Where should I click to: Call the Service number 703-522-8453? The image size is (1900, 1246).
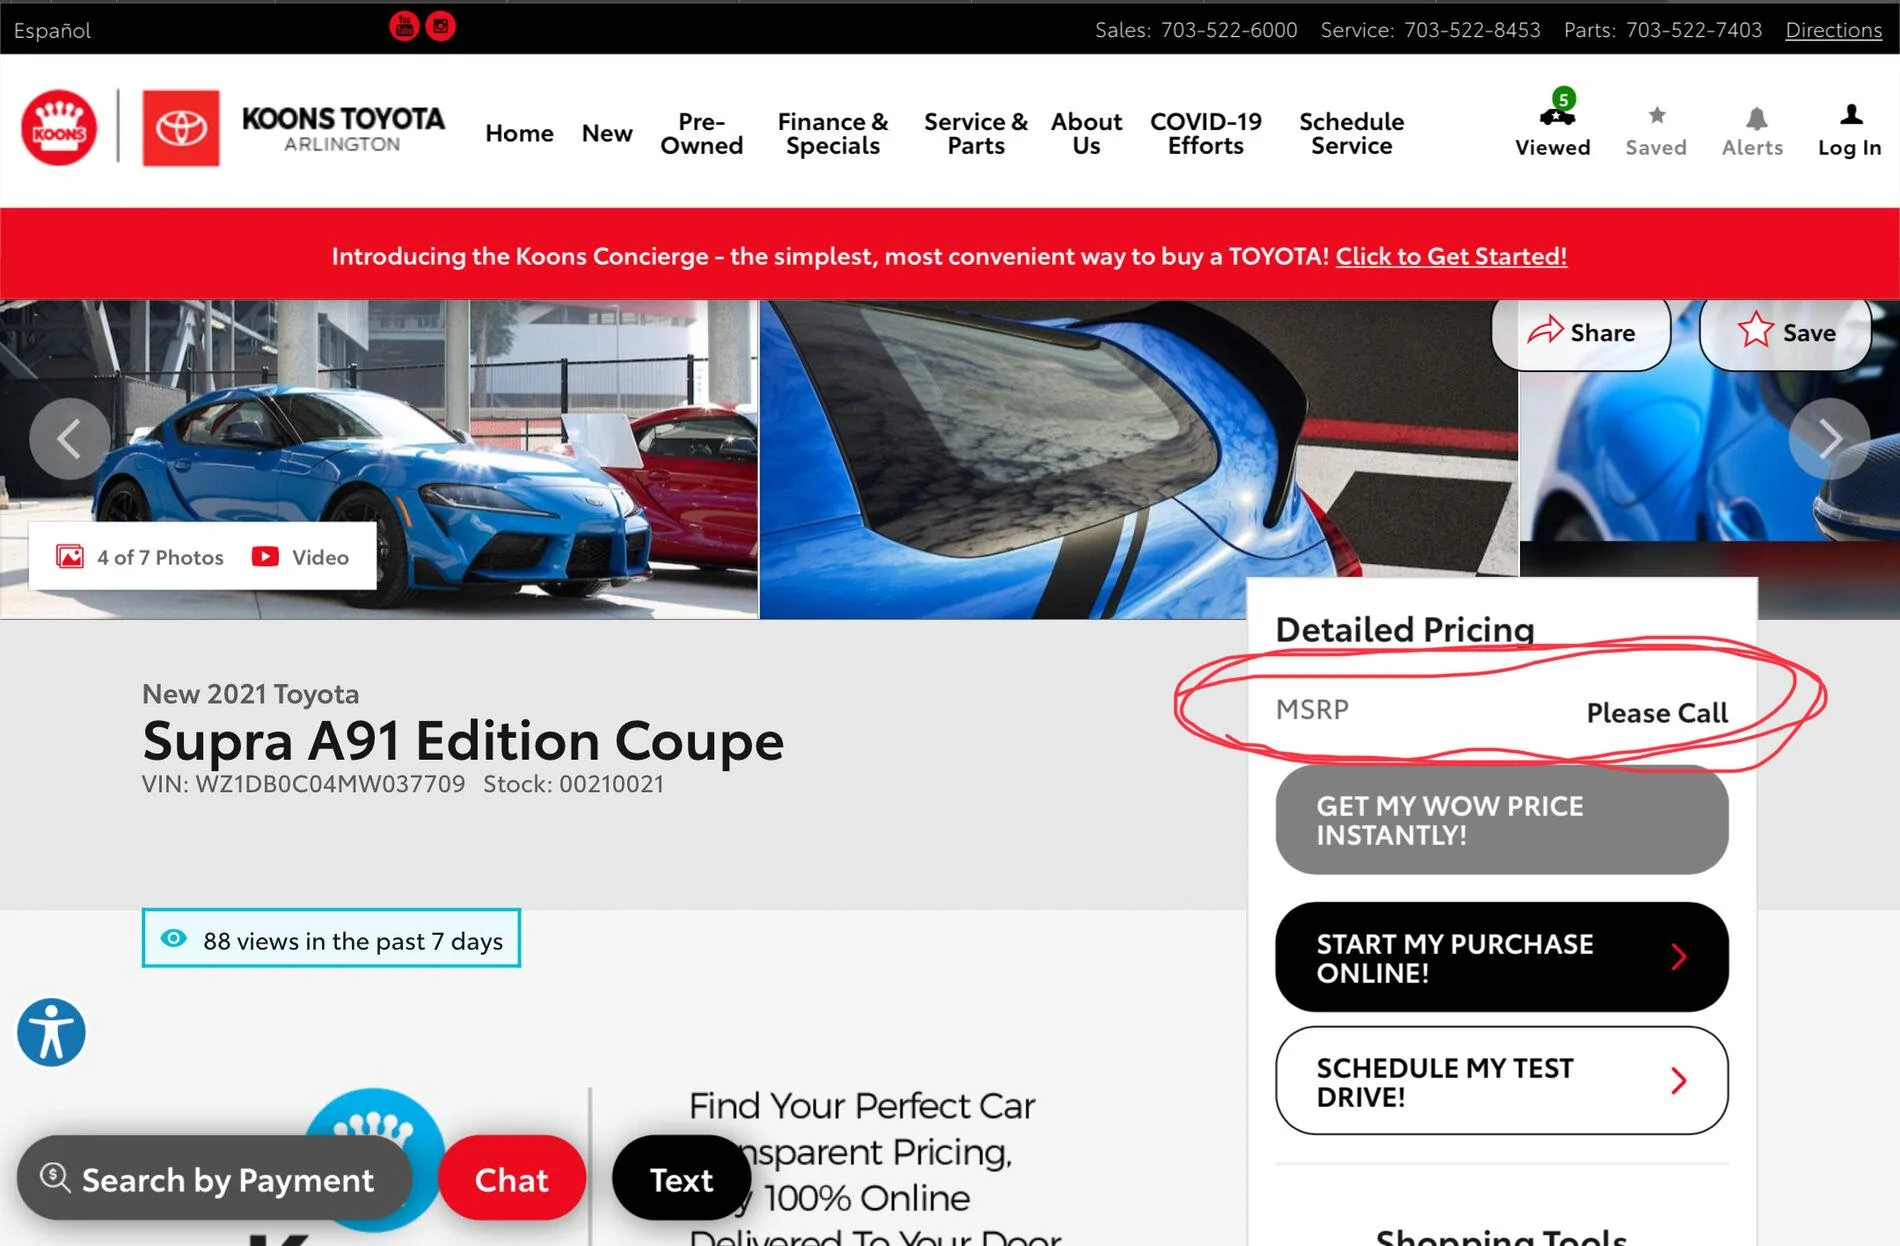pyautogui.click(x=1472, y=30)
